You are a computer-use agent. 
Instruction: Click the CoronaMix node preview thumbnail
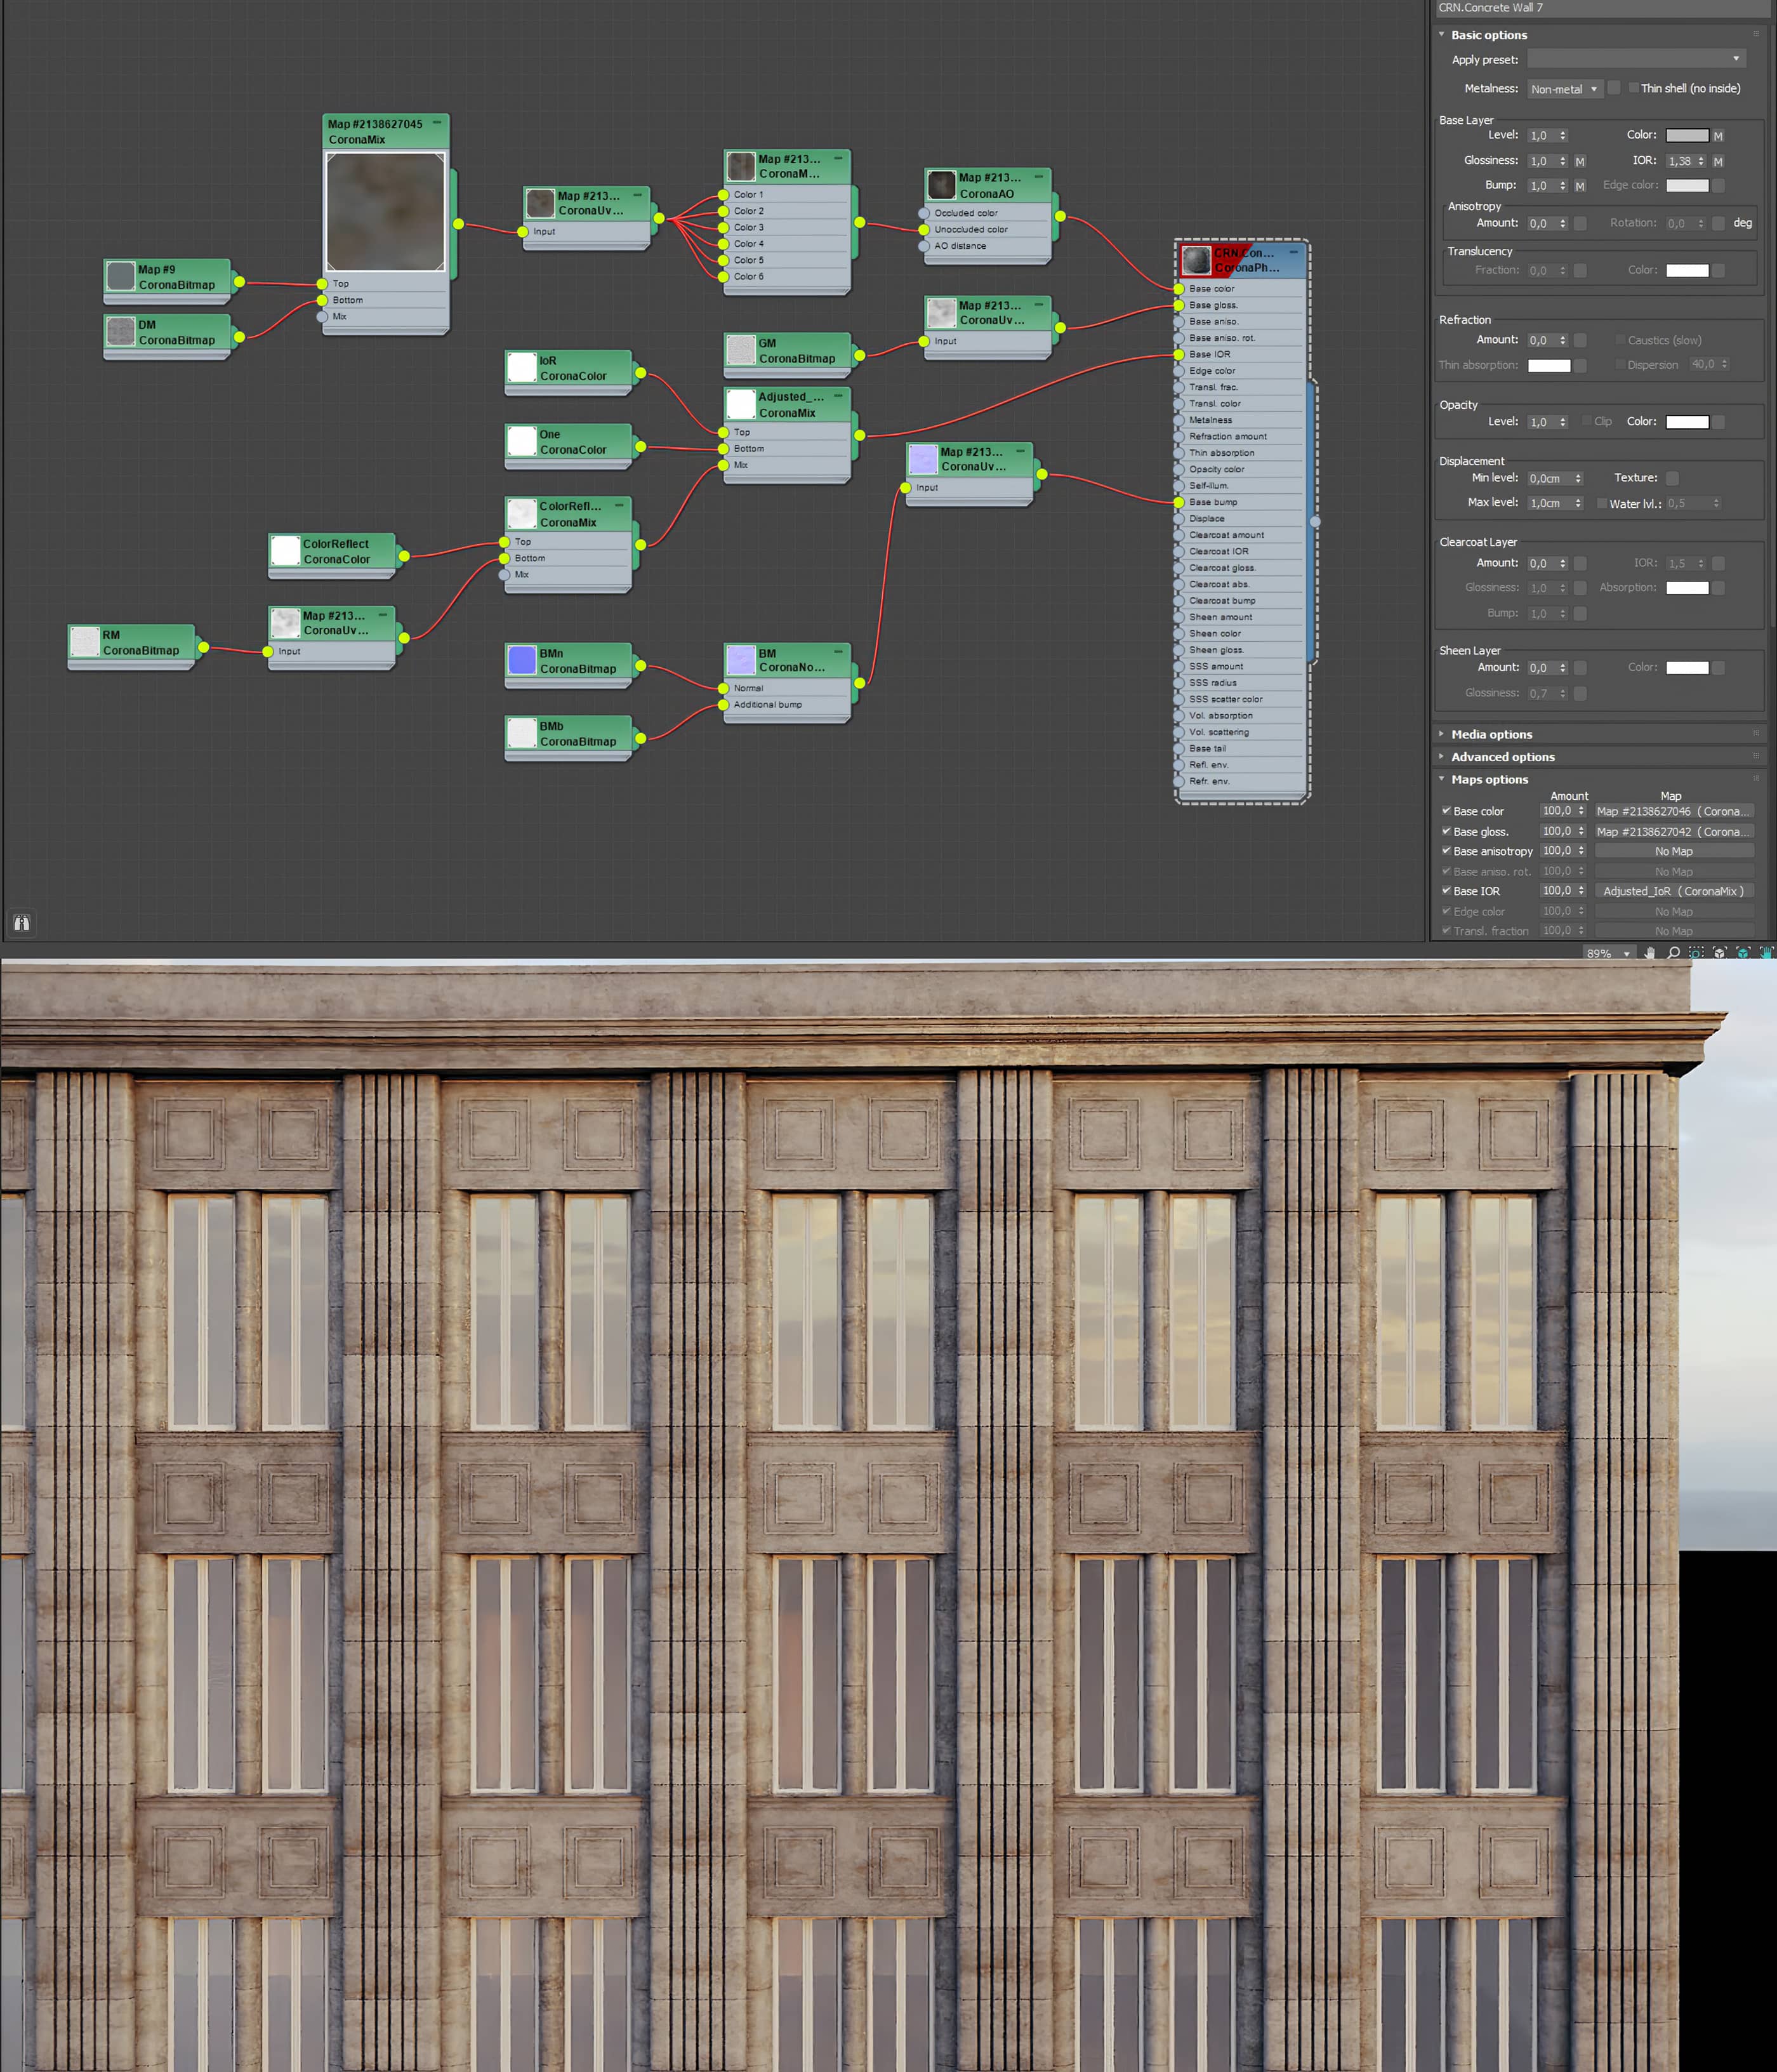tap(385, 211)
